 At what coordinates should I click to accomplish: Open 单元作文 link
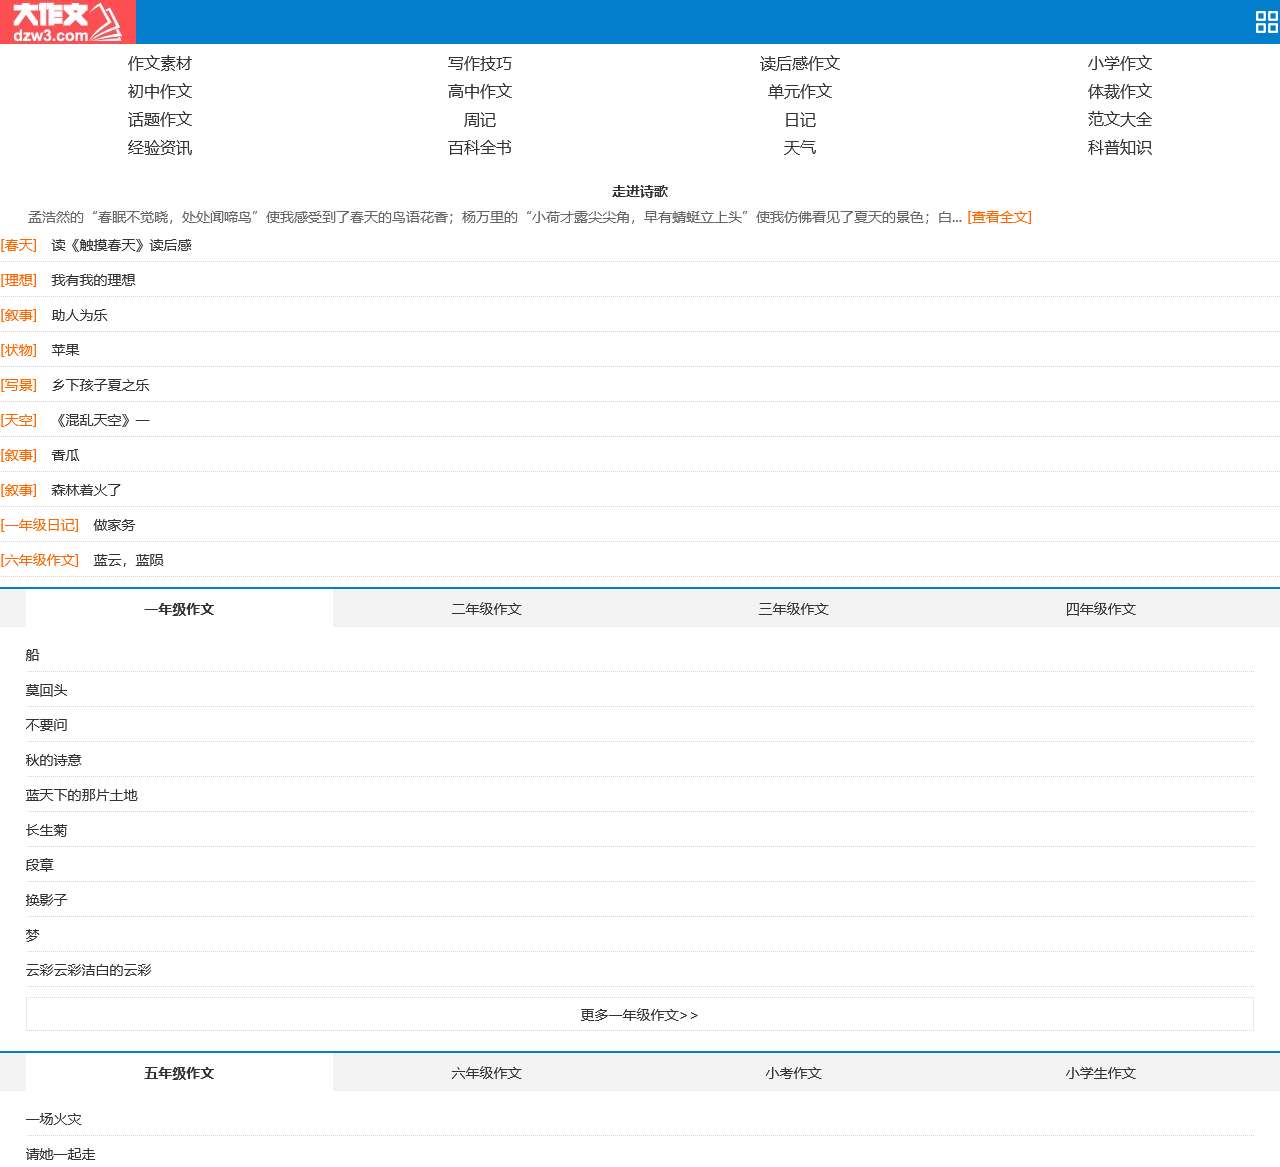800,91
